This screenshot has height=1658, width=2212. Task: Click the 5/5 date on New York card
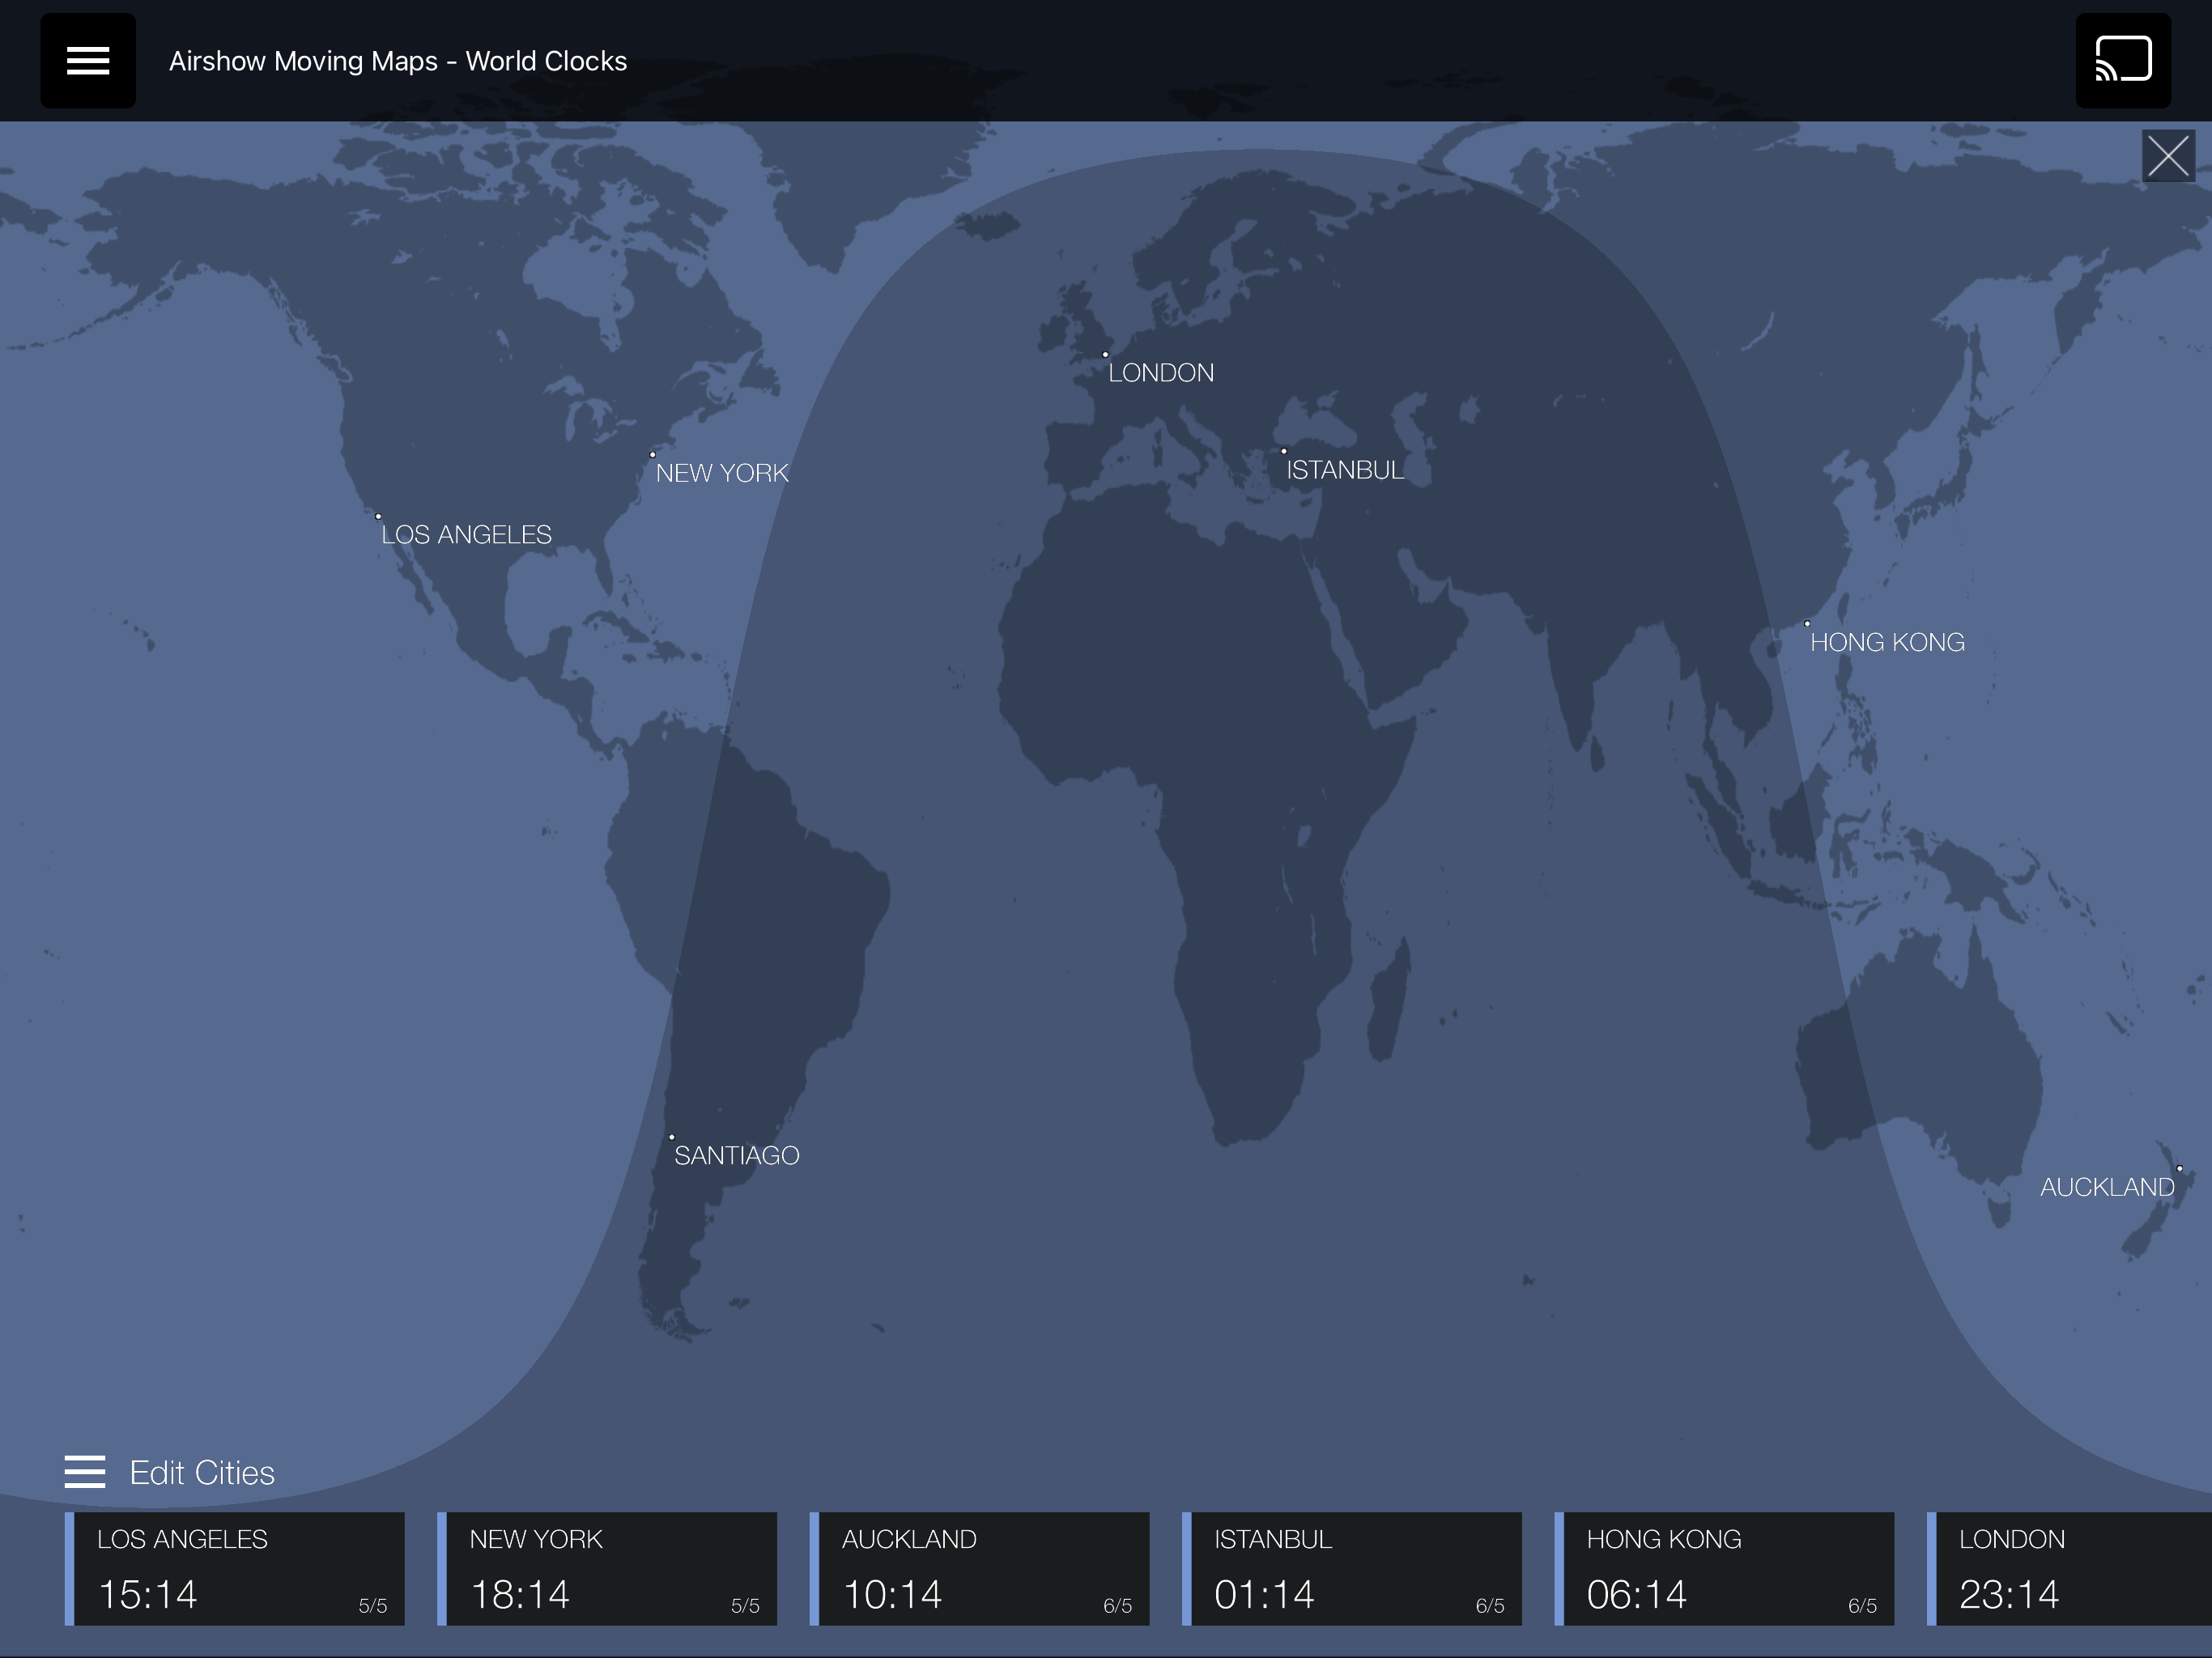tap(745, 1606)
